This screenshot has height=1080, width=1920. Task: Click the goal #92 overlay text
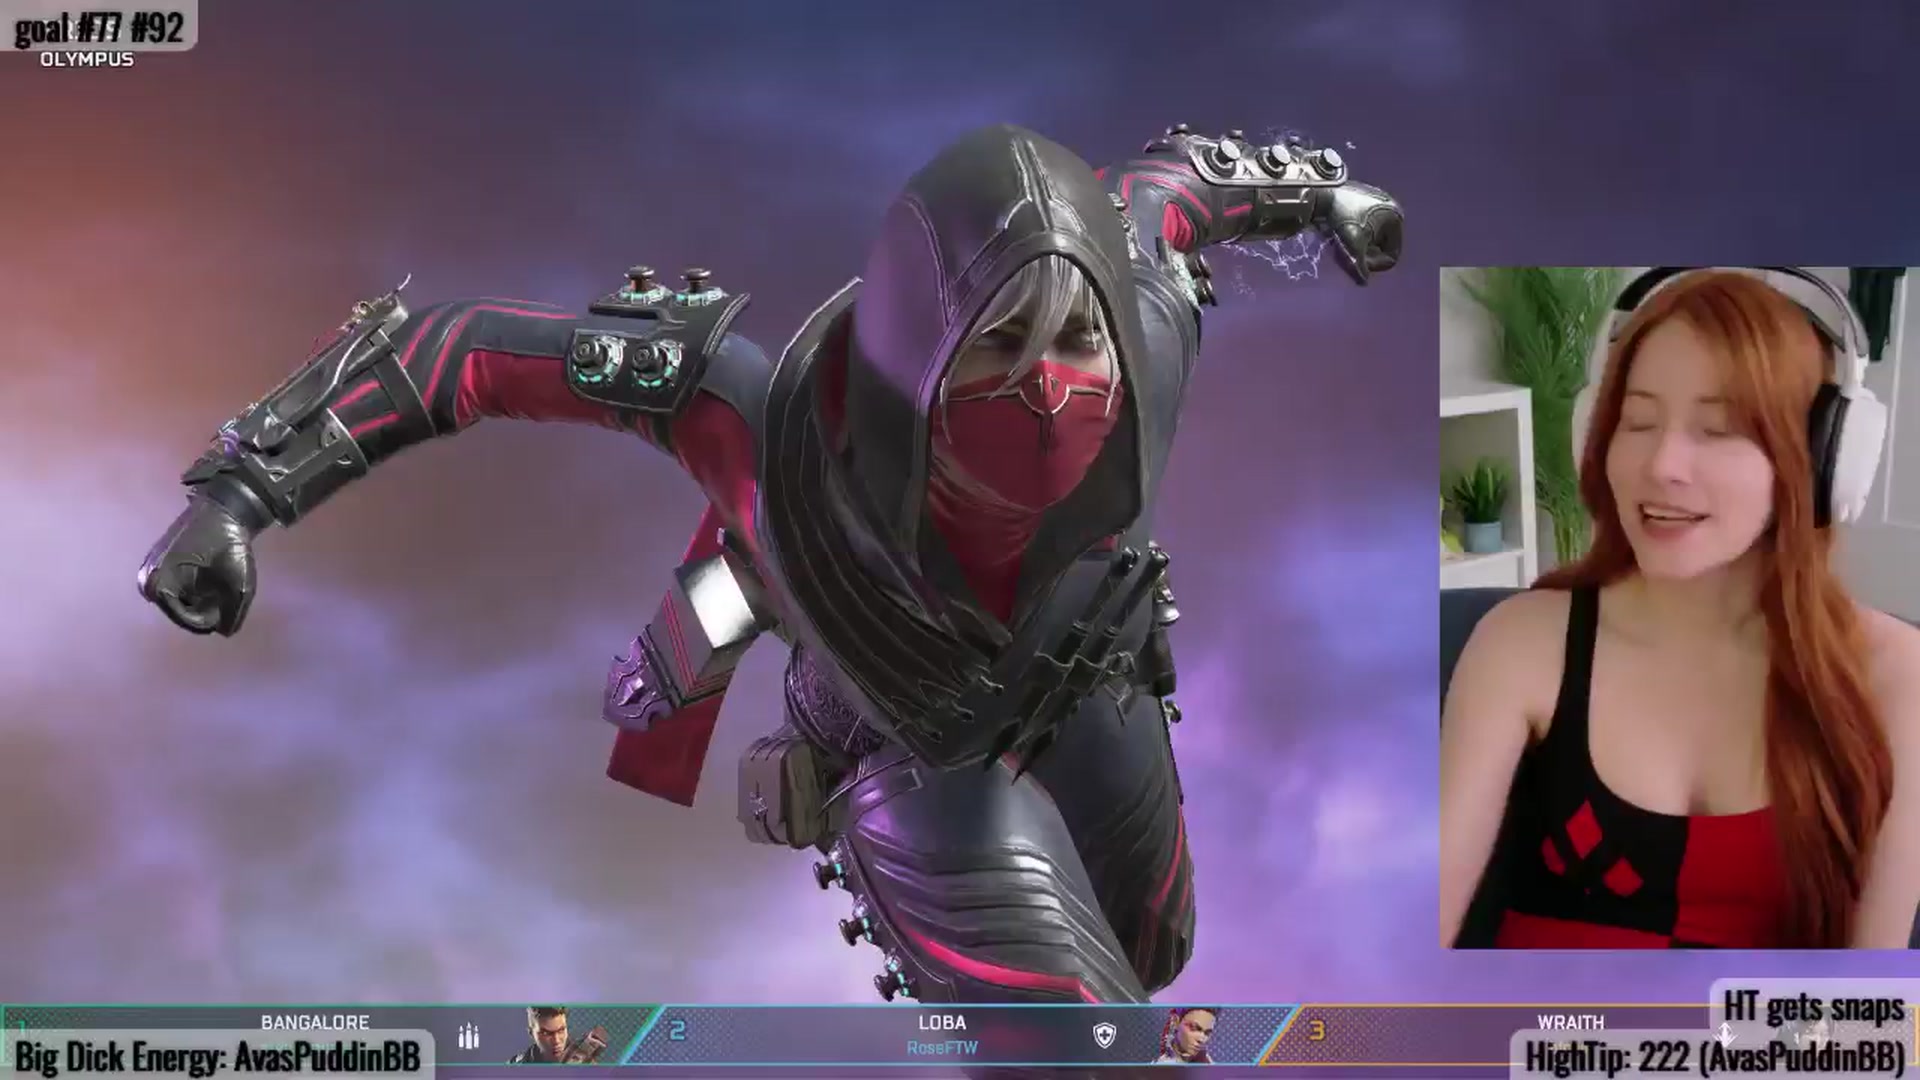99,28
